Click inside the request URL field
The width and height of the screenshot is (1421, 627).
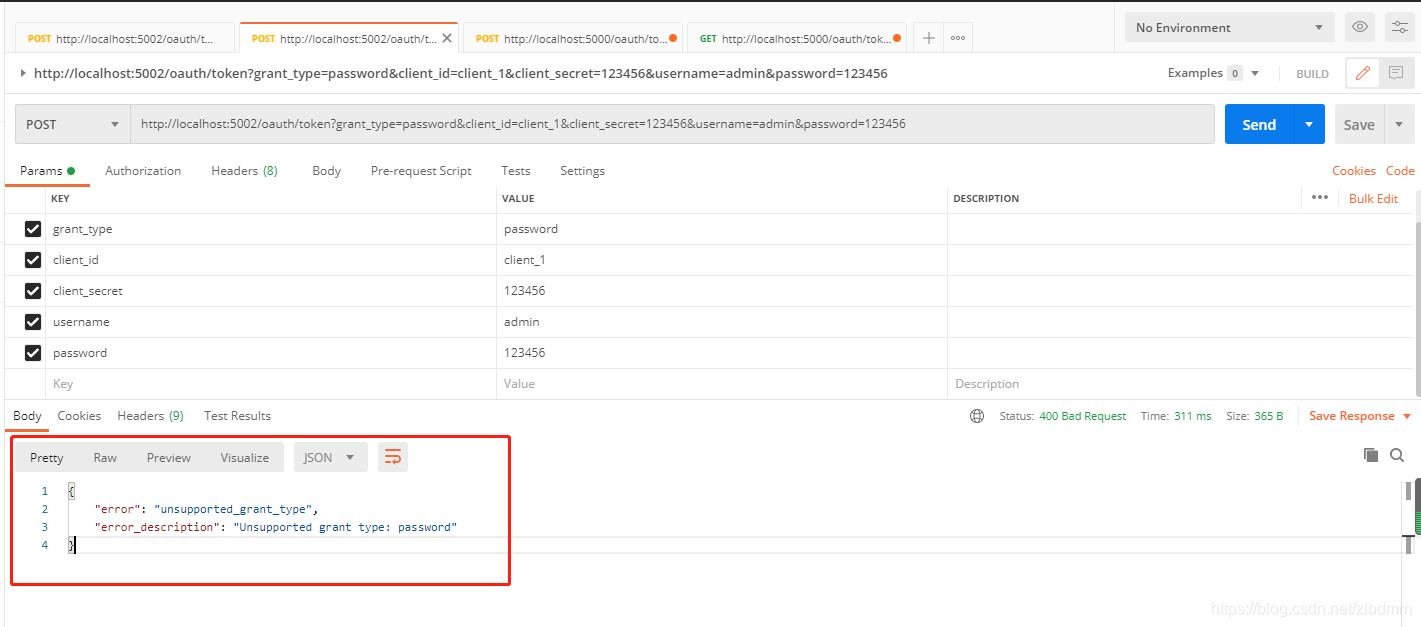[x=600, y=123]
